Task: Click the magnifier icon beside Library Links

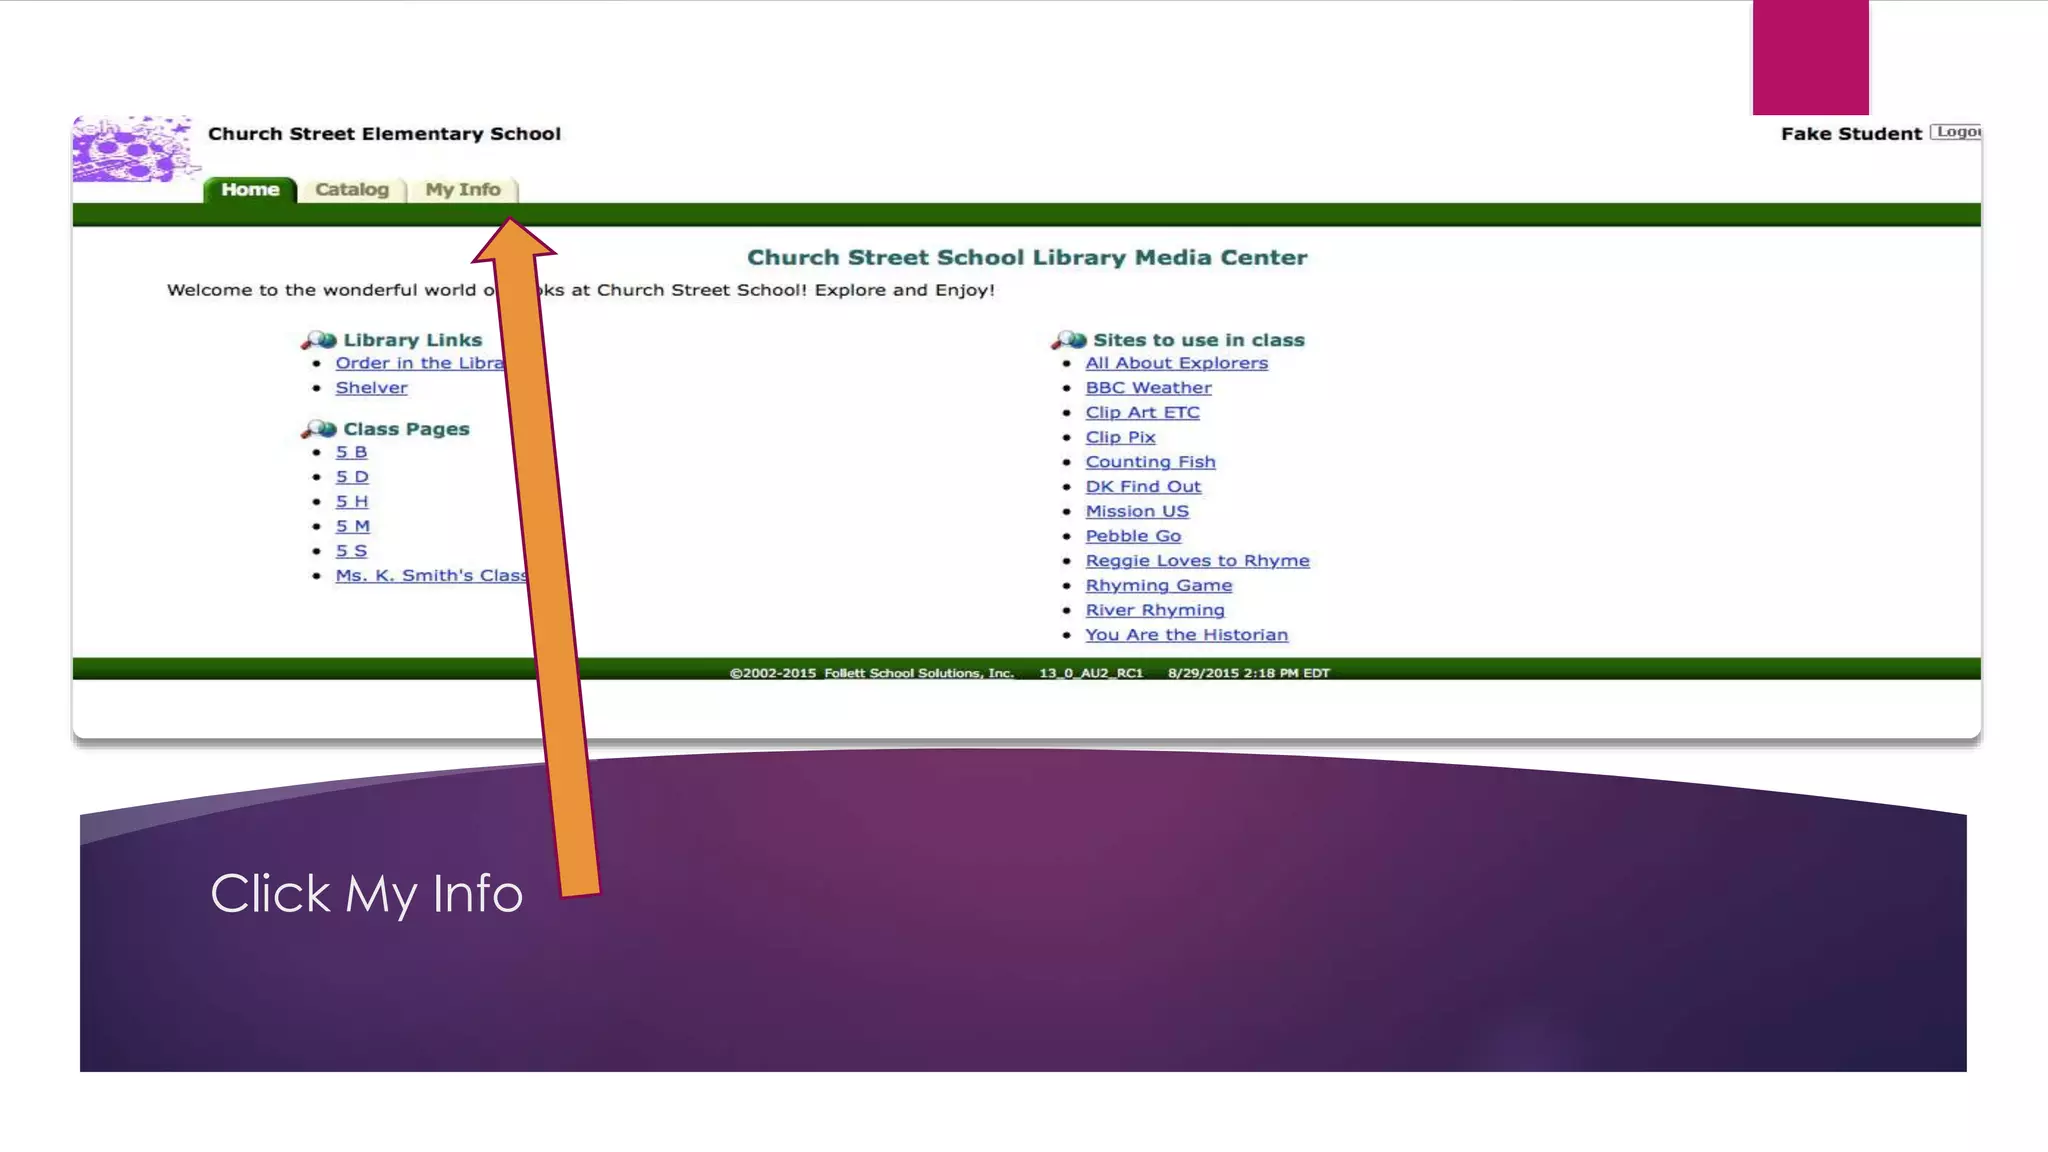Action: point(319,341)
